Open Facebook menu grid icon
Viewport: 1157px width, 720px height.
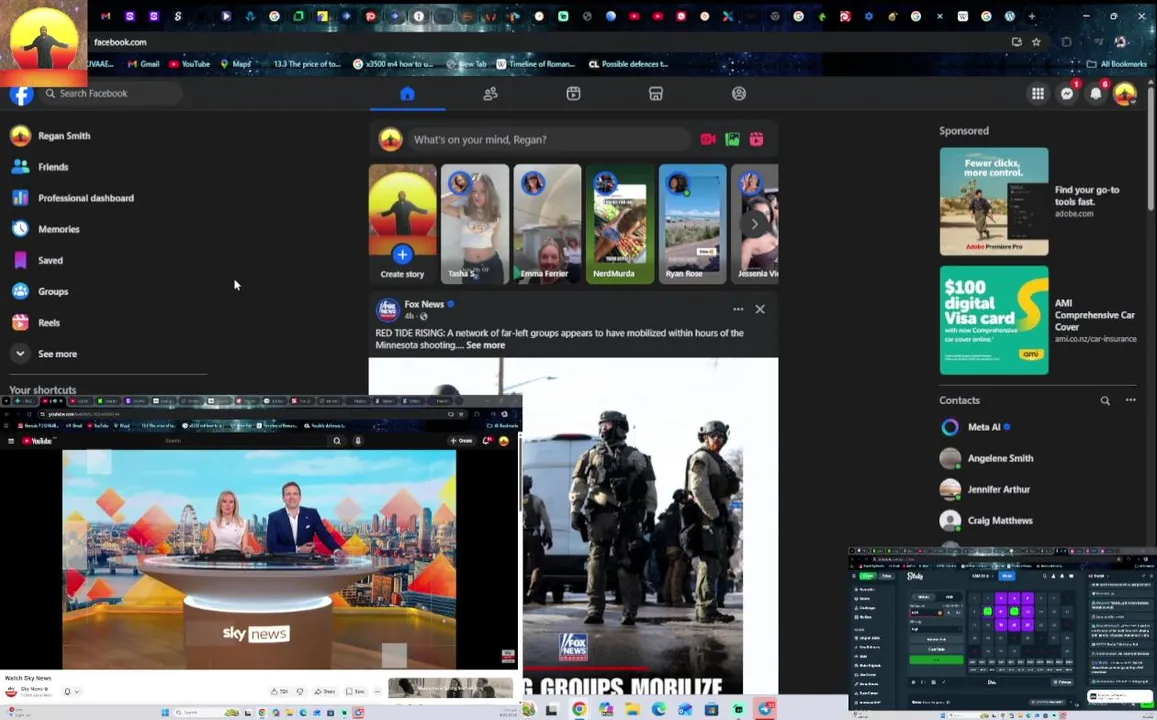point(1037,94)
